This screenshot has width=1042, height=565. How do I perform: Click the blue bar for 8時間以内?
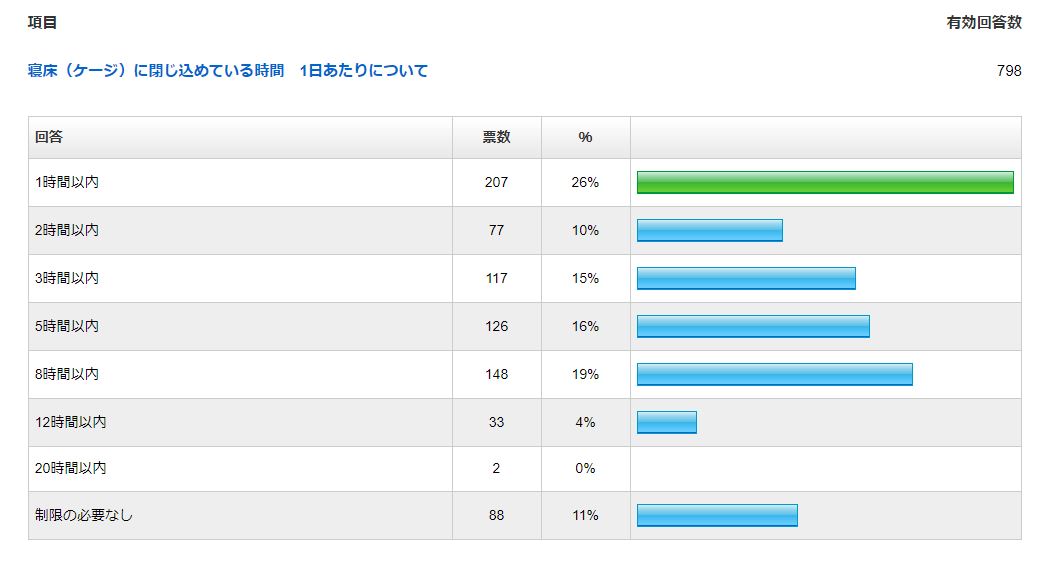(774, 374)
